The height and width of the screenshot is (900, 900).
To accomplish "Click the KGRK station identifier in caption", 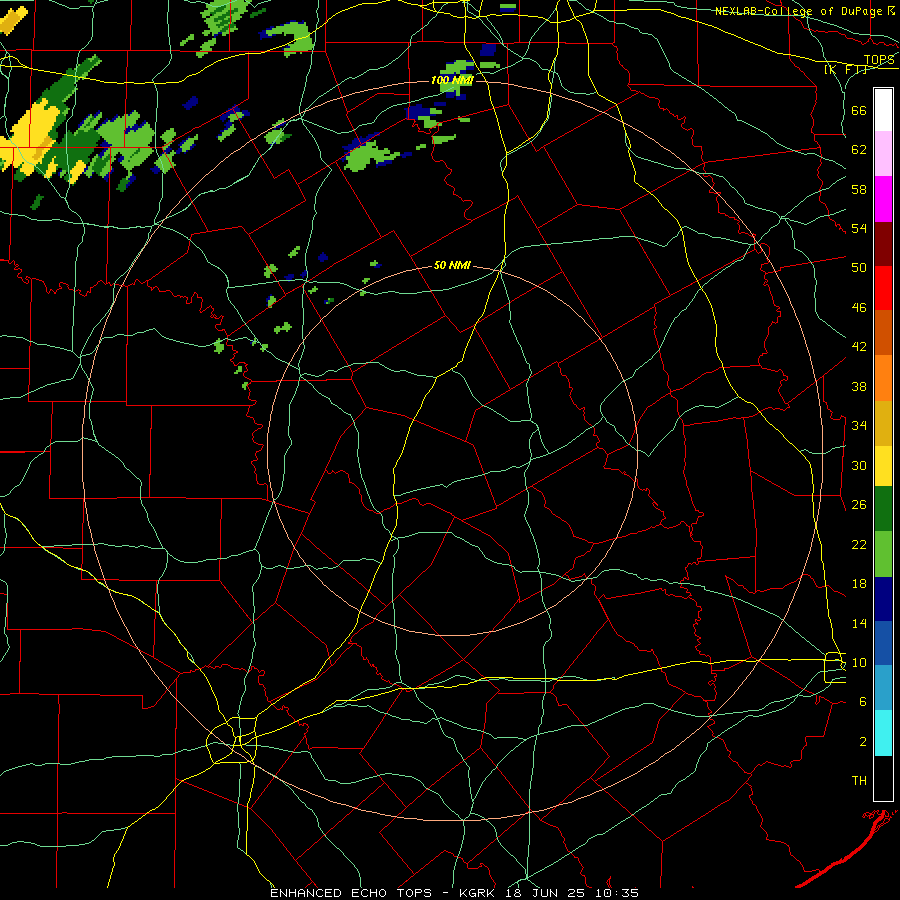I will click(479, 893).
